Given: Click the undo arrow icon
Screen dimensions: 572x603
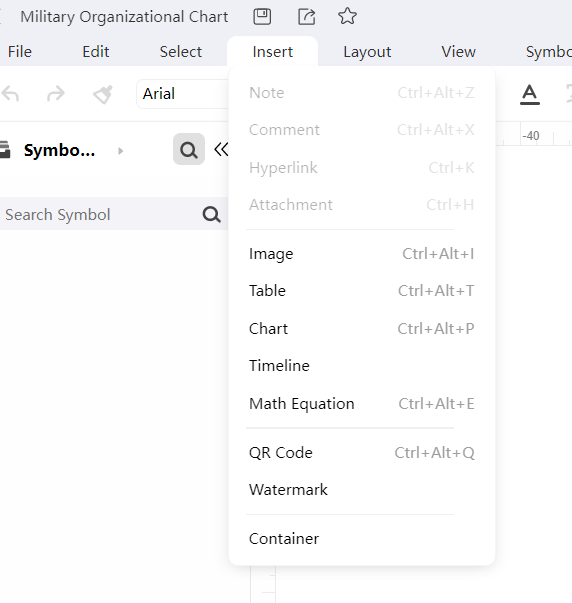Looking at the screenshot, I should 10,94.
